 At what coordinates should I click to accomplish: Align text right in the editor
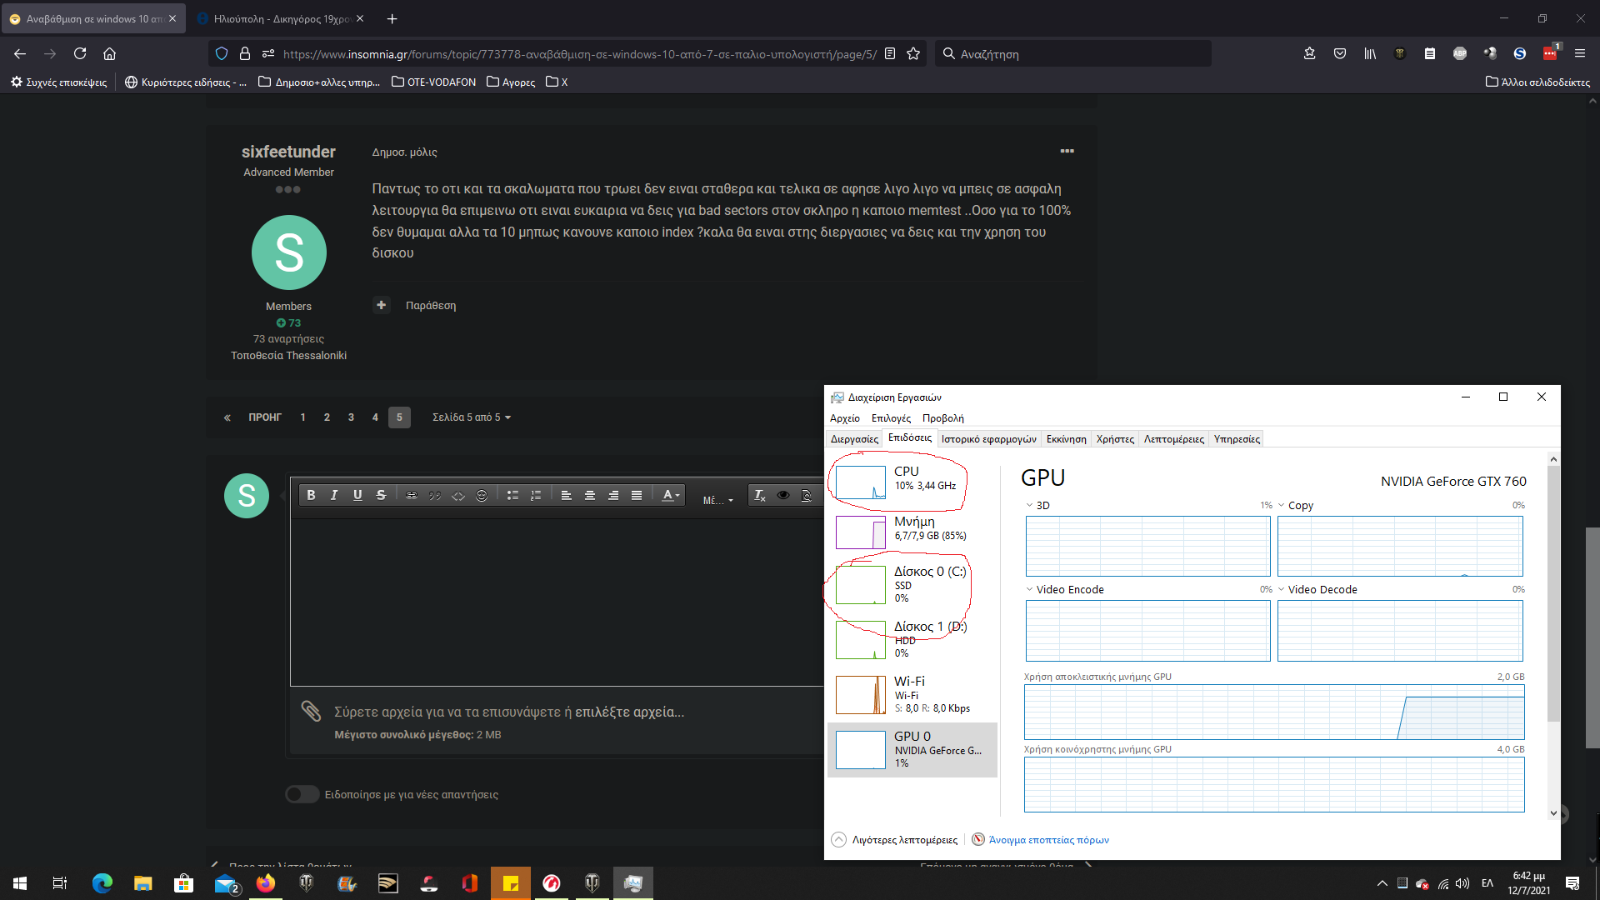613,495
